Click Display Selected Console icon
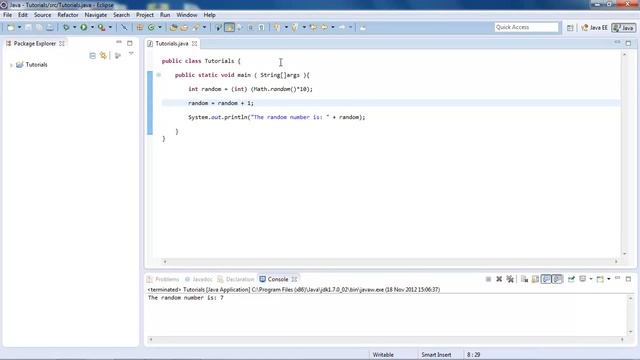Screen dimensions: 640x360 583,279
